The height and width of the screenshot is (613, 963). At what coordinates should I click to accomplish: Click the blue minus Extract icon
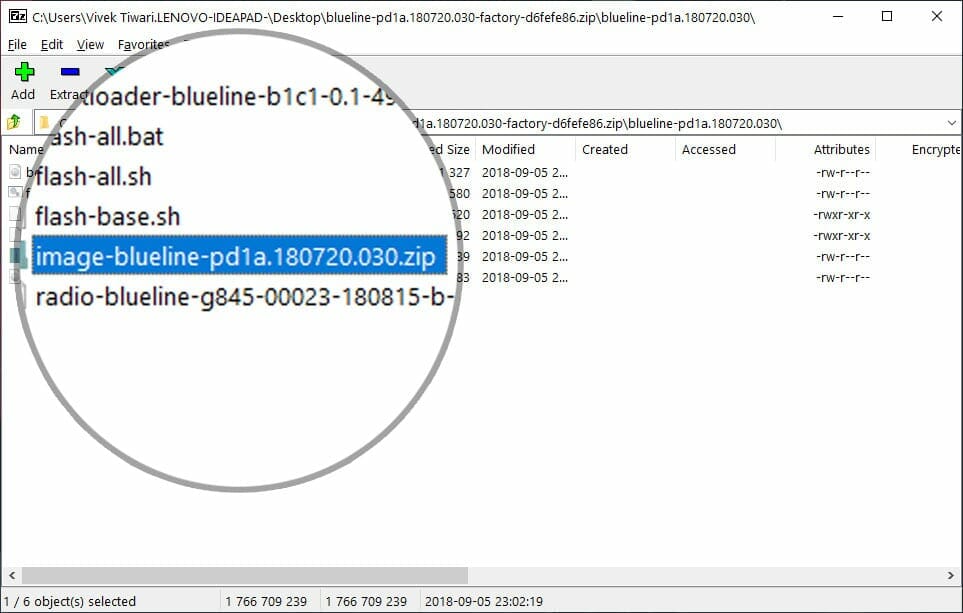coord(69,72)
